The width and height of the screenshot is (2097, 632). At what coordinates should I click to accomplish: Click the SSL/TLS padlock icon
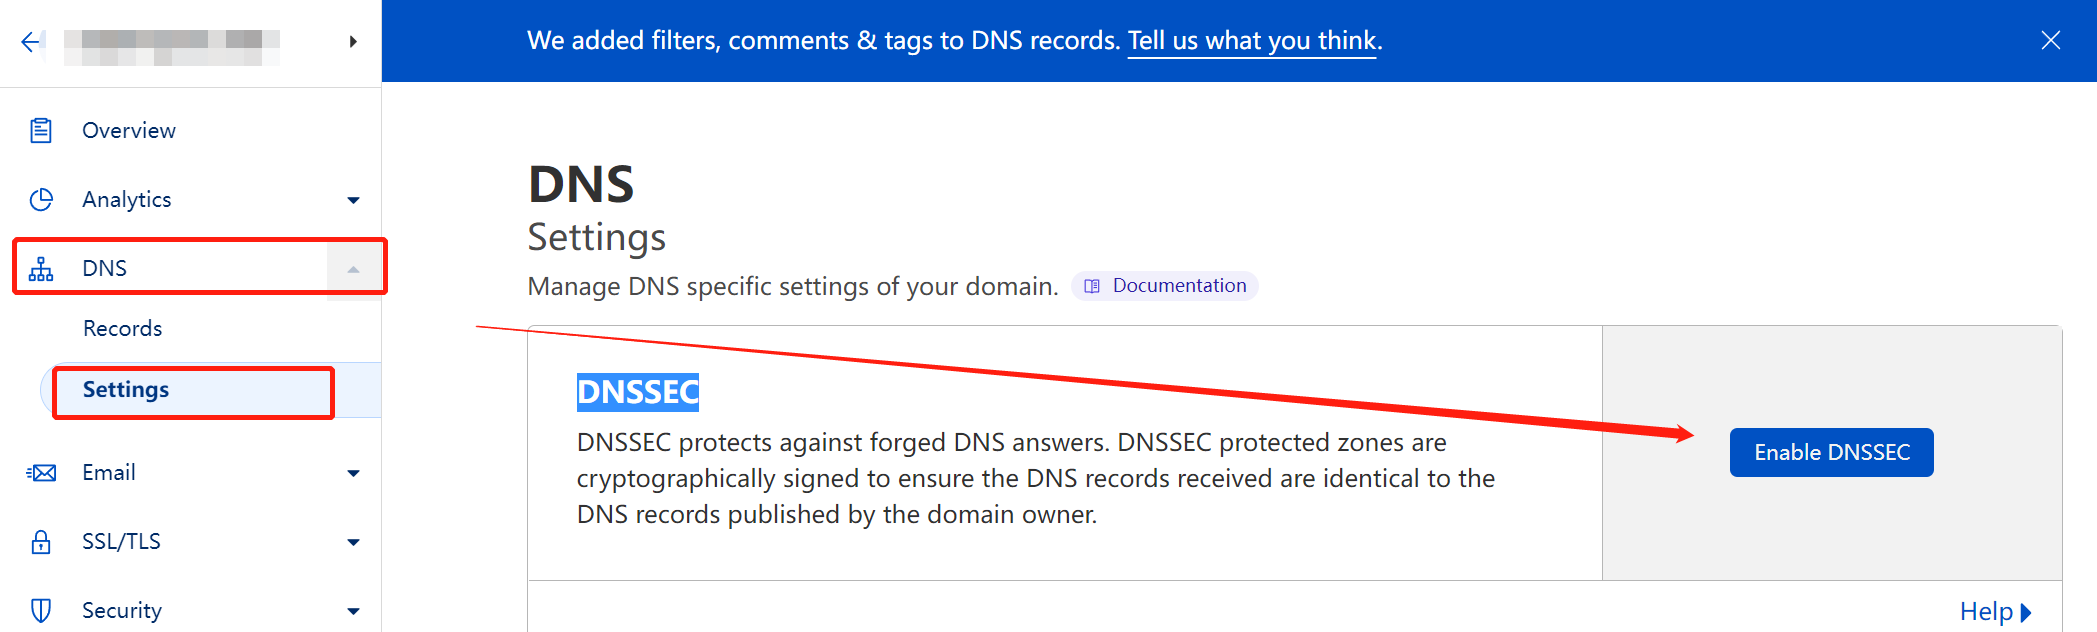point(41,542)
